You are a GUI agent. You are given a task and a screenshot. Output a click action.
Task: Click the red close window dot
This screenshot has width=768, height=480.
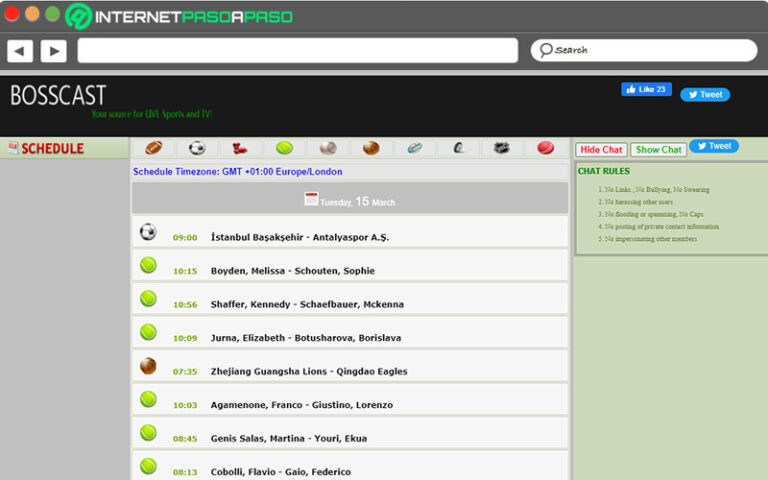(x=11, y=14)
